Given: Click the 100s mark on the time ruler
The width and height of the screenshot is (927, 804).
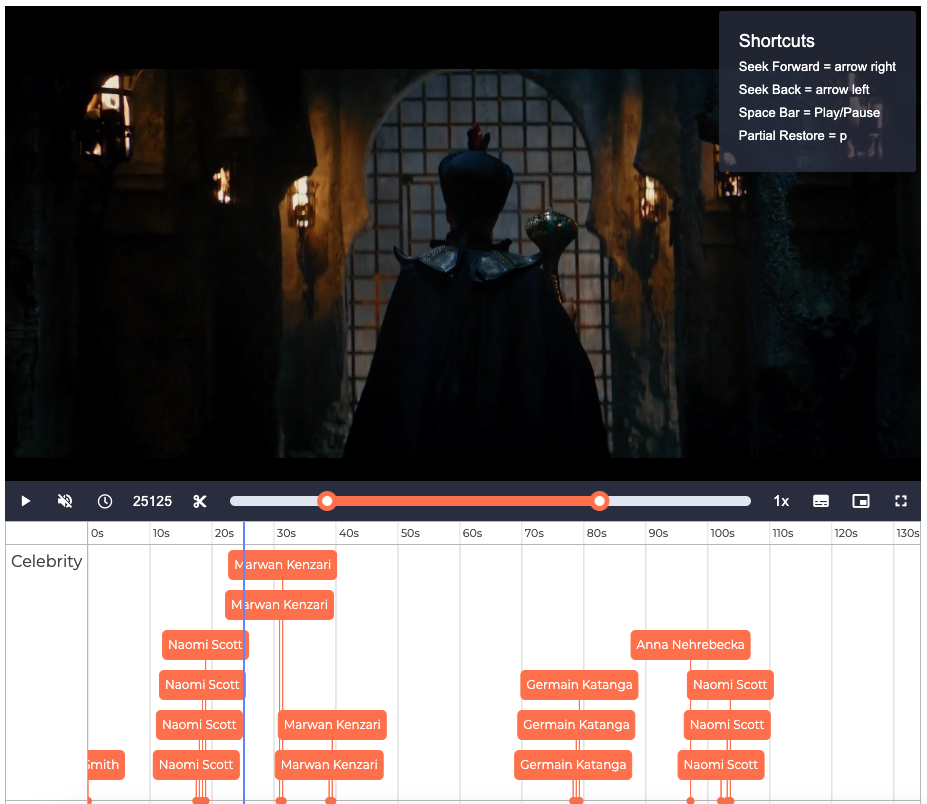Looking at the screenshot, I should [x=722, y=533].
